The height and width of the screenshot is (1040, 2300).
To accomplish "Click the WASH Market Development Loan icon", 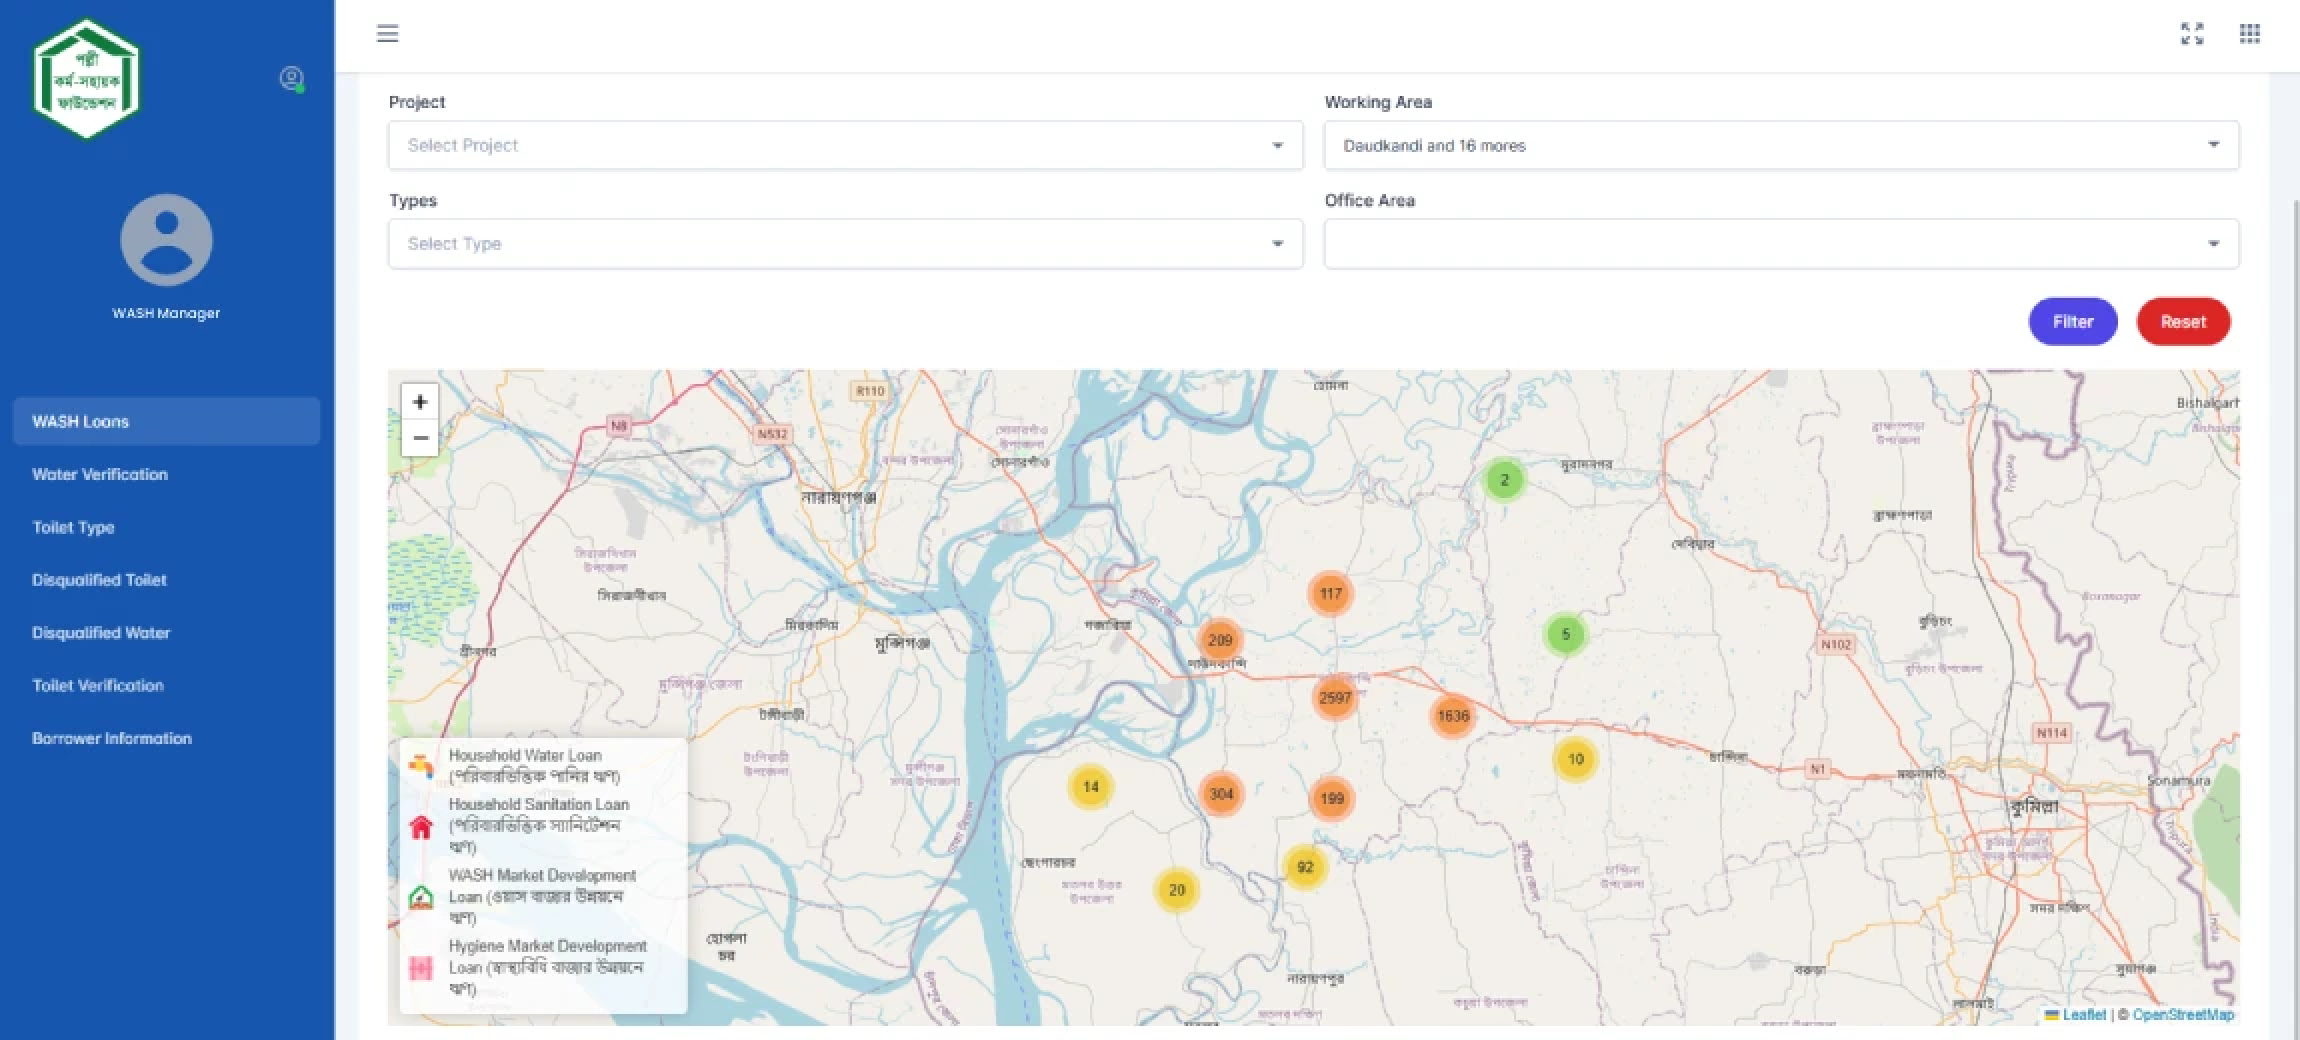I will [421, 897].
